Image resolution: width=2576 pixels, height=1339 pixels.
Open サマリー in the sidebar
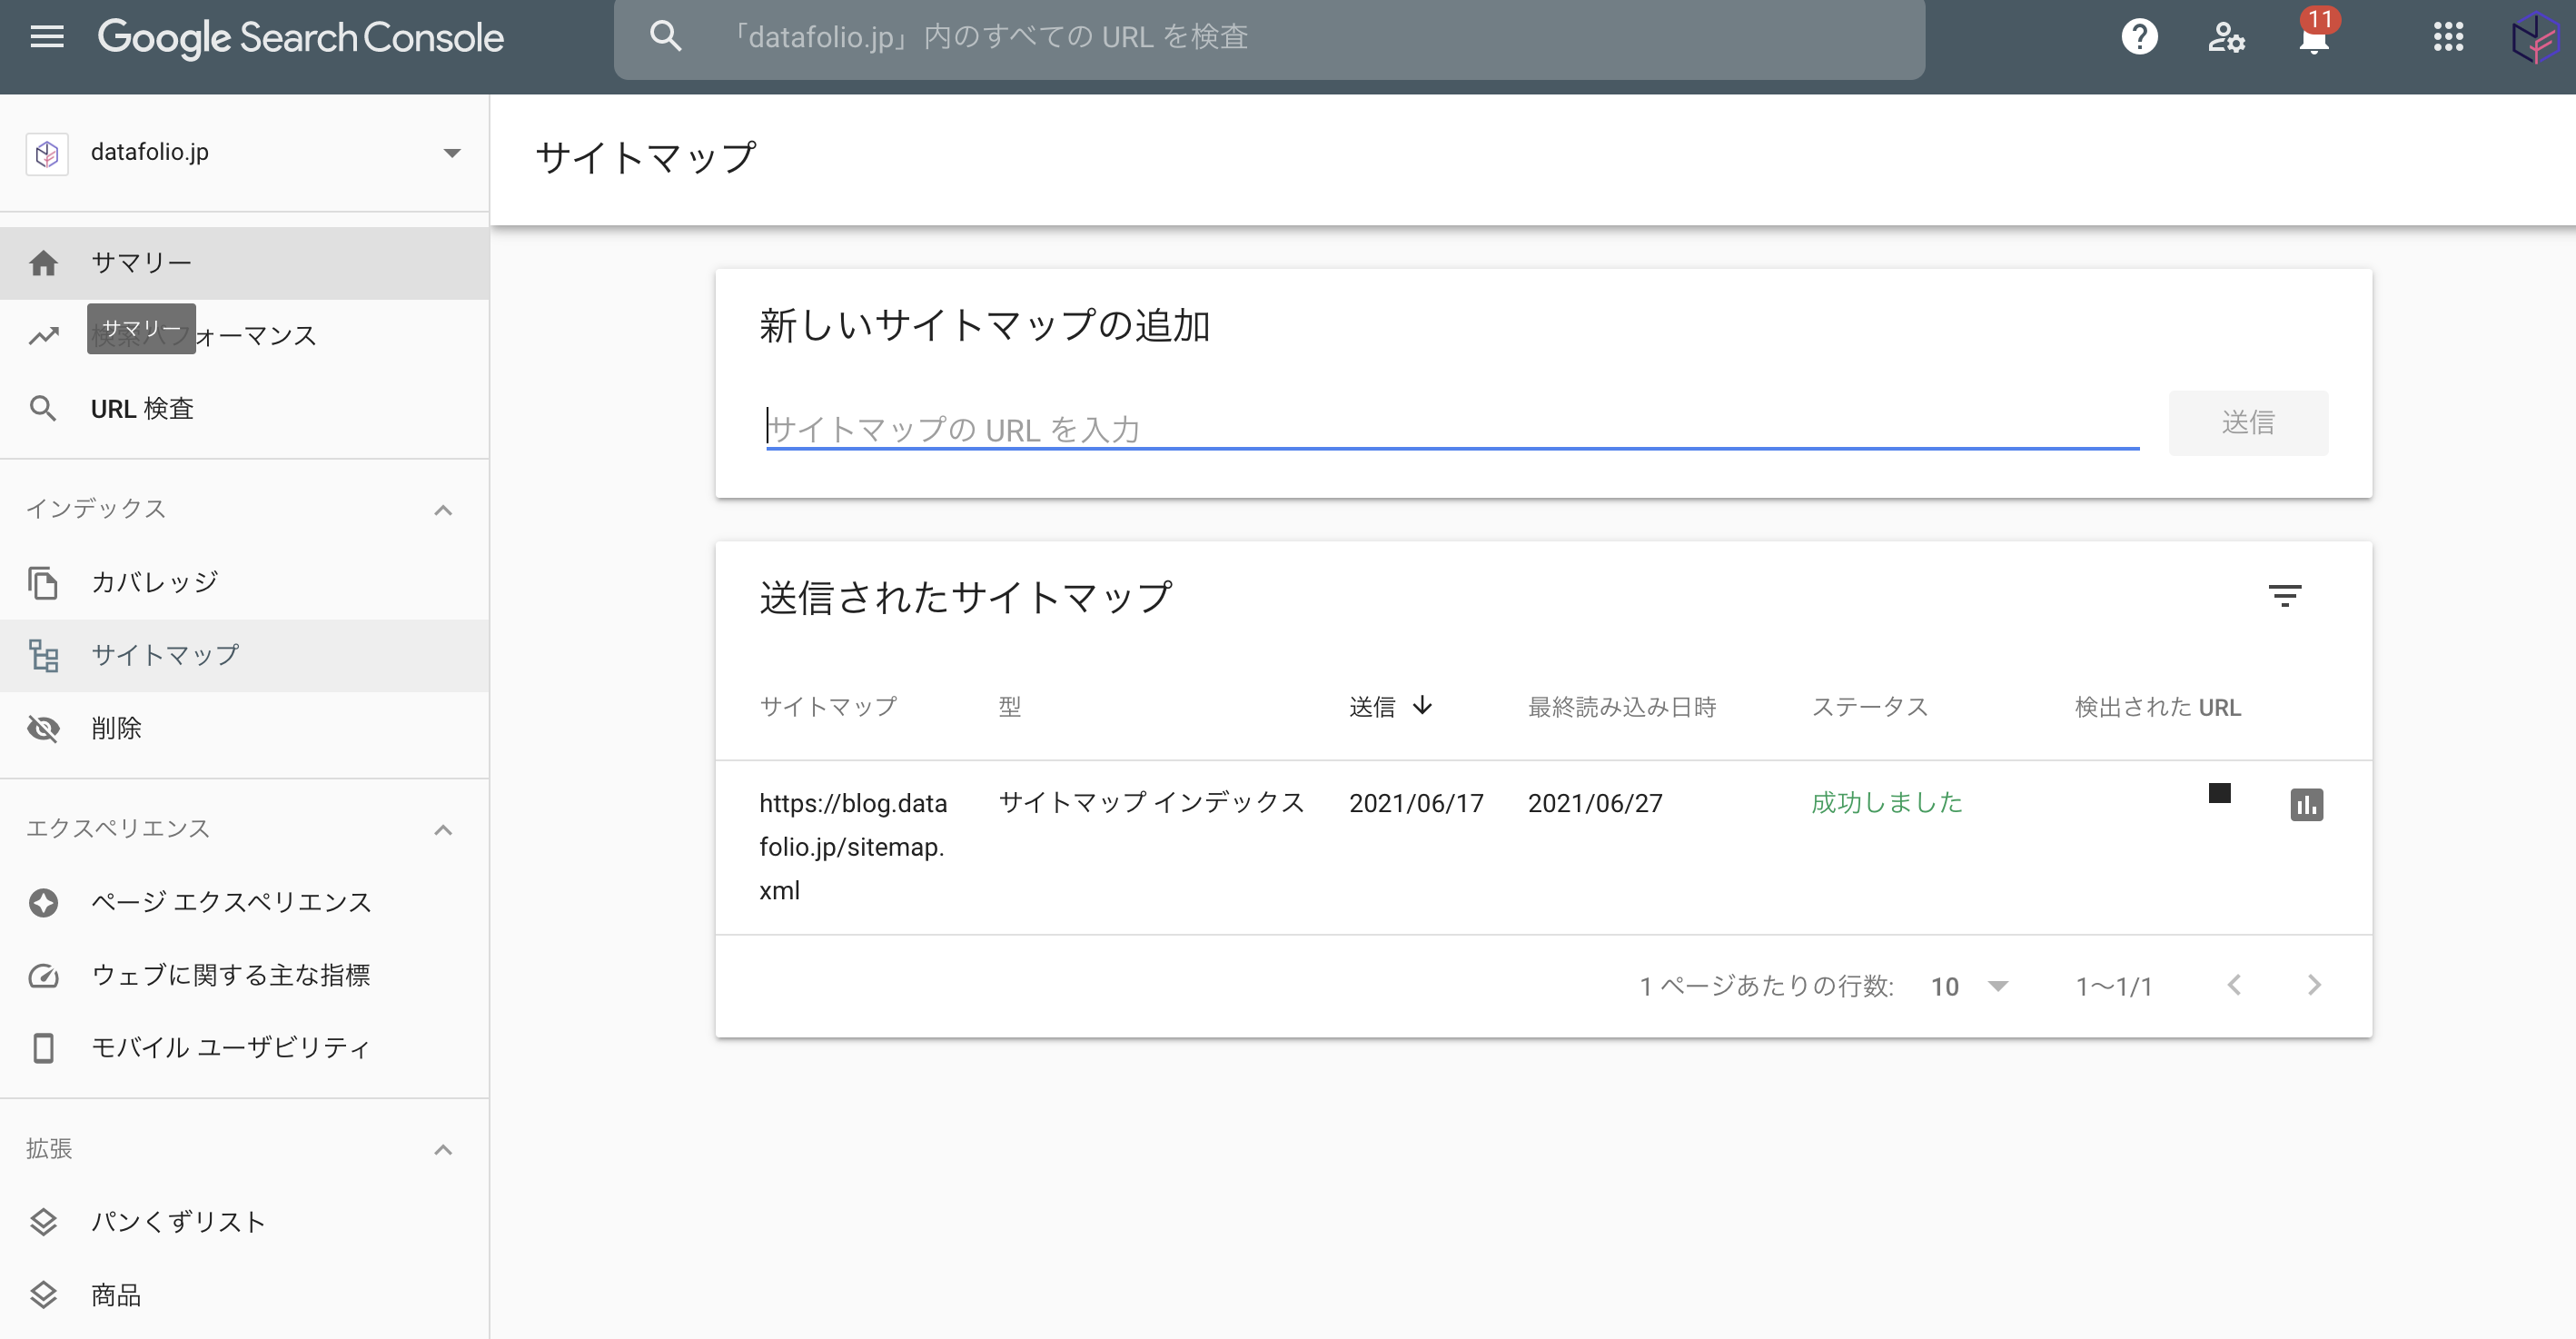click(244, 263)
